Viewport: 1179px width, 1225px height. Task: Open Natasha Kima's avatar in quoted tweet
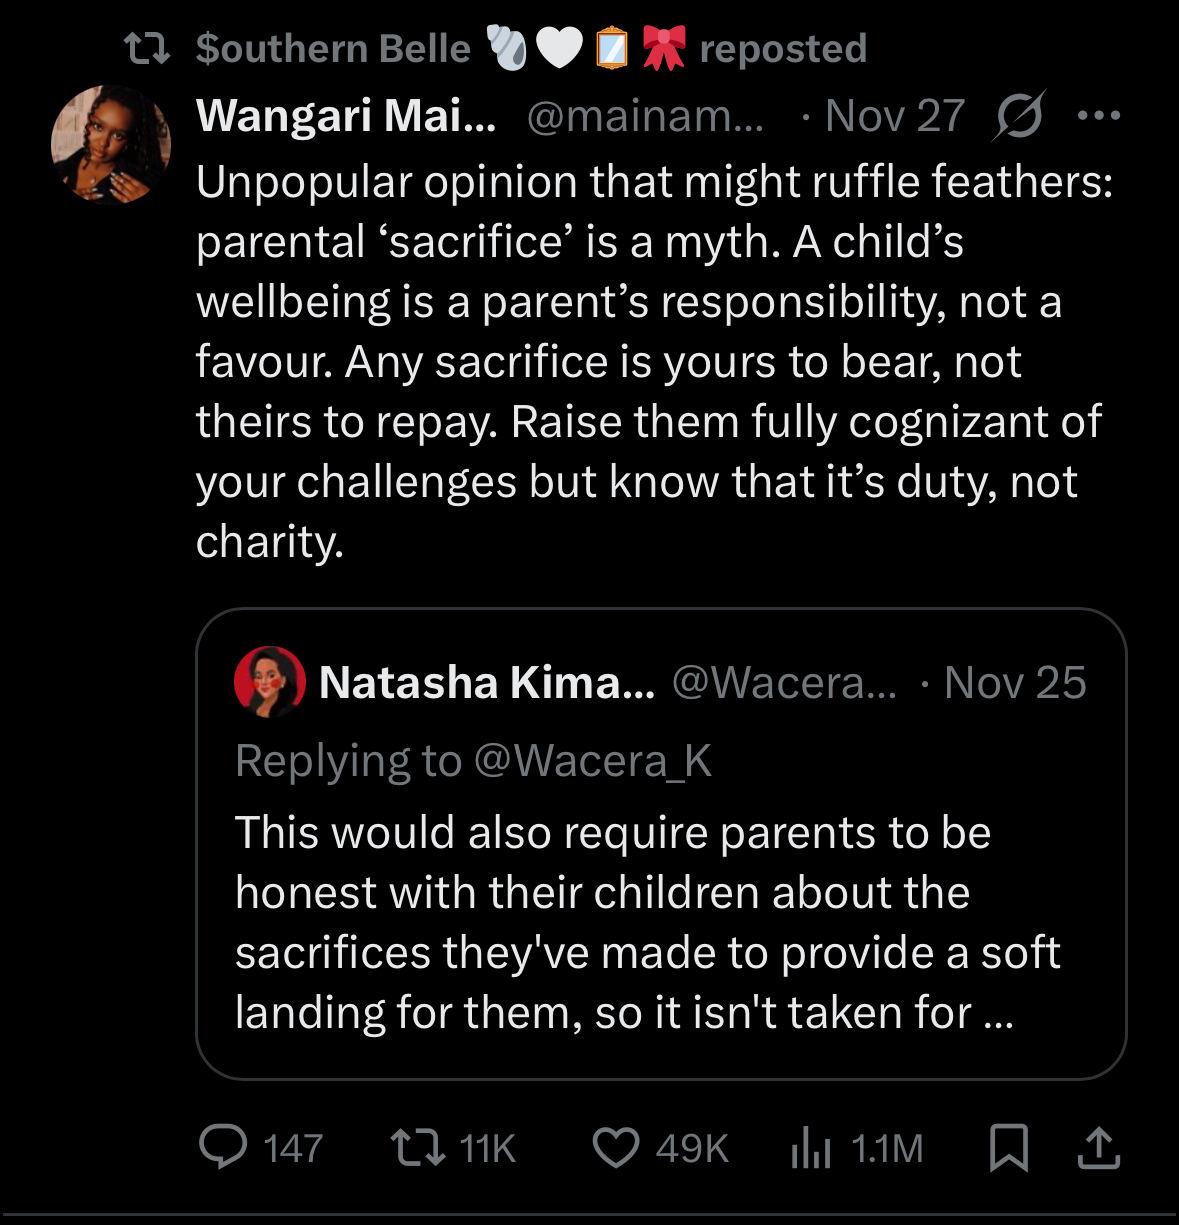coord(269,682)
